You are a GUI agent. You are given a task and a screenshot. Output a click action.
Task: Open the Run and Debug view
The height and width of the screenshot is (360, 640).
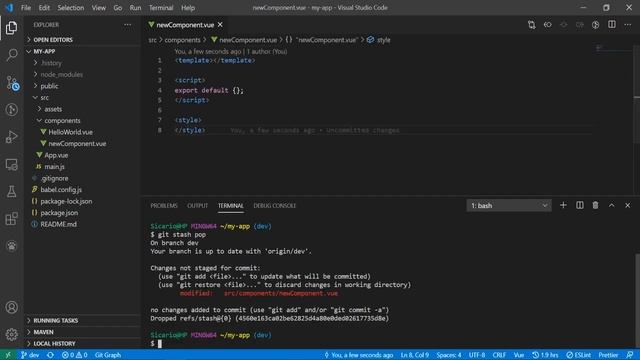click(x=11, y=137)
